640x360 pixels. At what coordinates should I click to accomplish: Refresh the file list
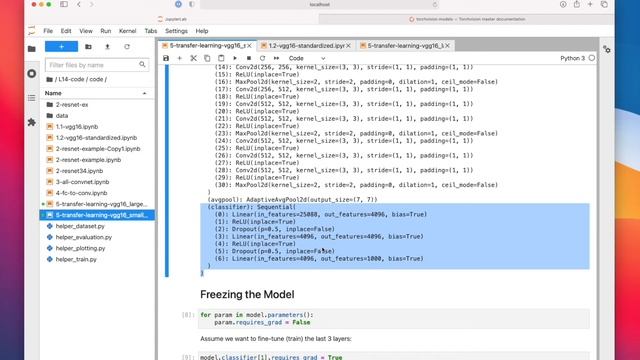127,47
